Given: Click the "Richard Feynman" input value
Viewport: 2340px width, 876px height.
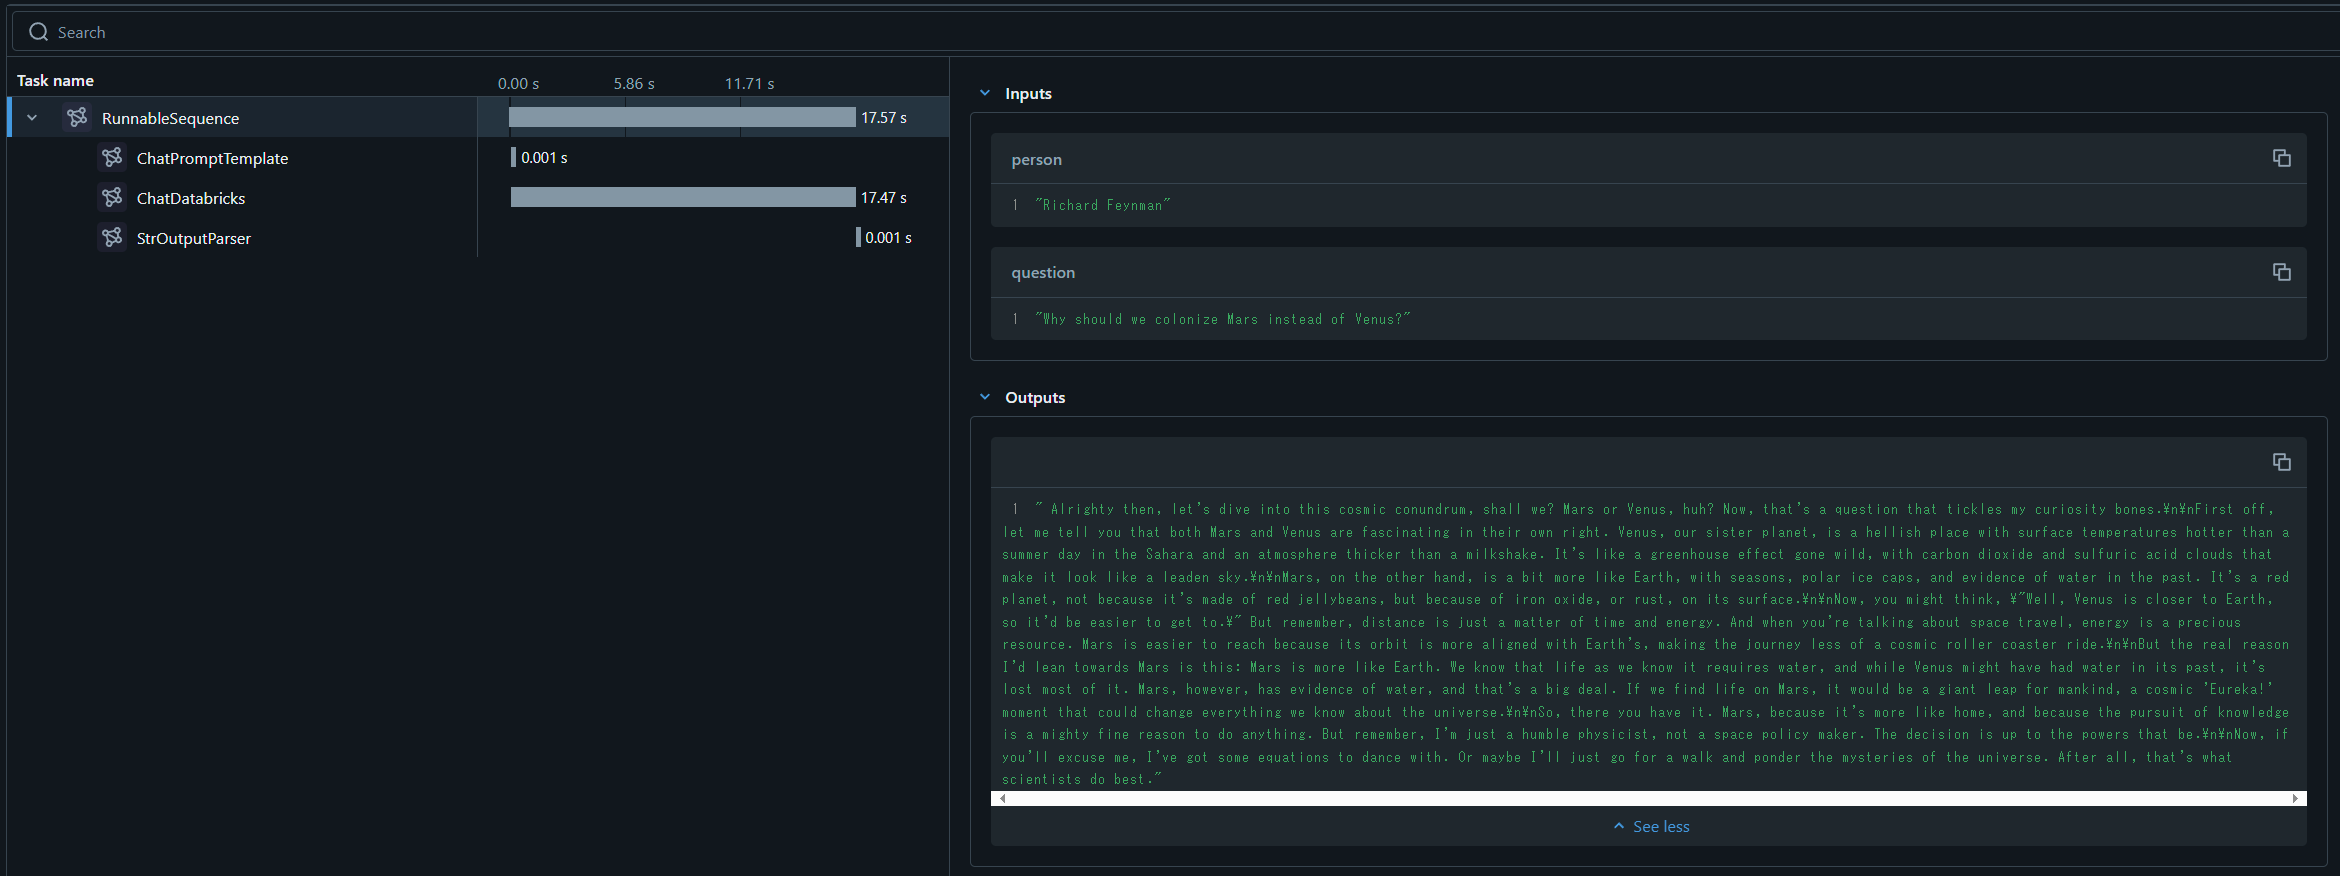Looking at the screenshot, I should pyautogui.click(x=1102, y=205).
